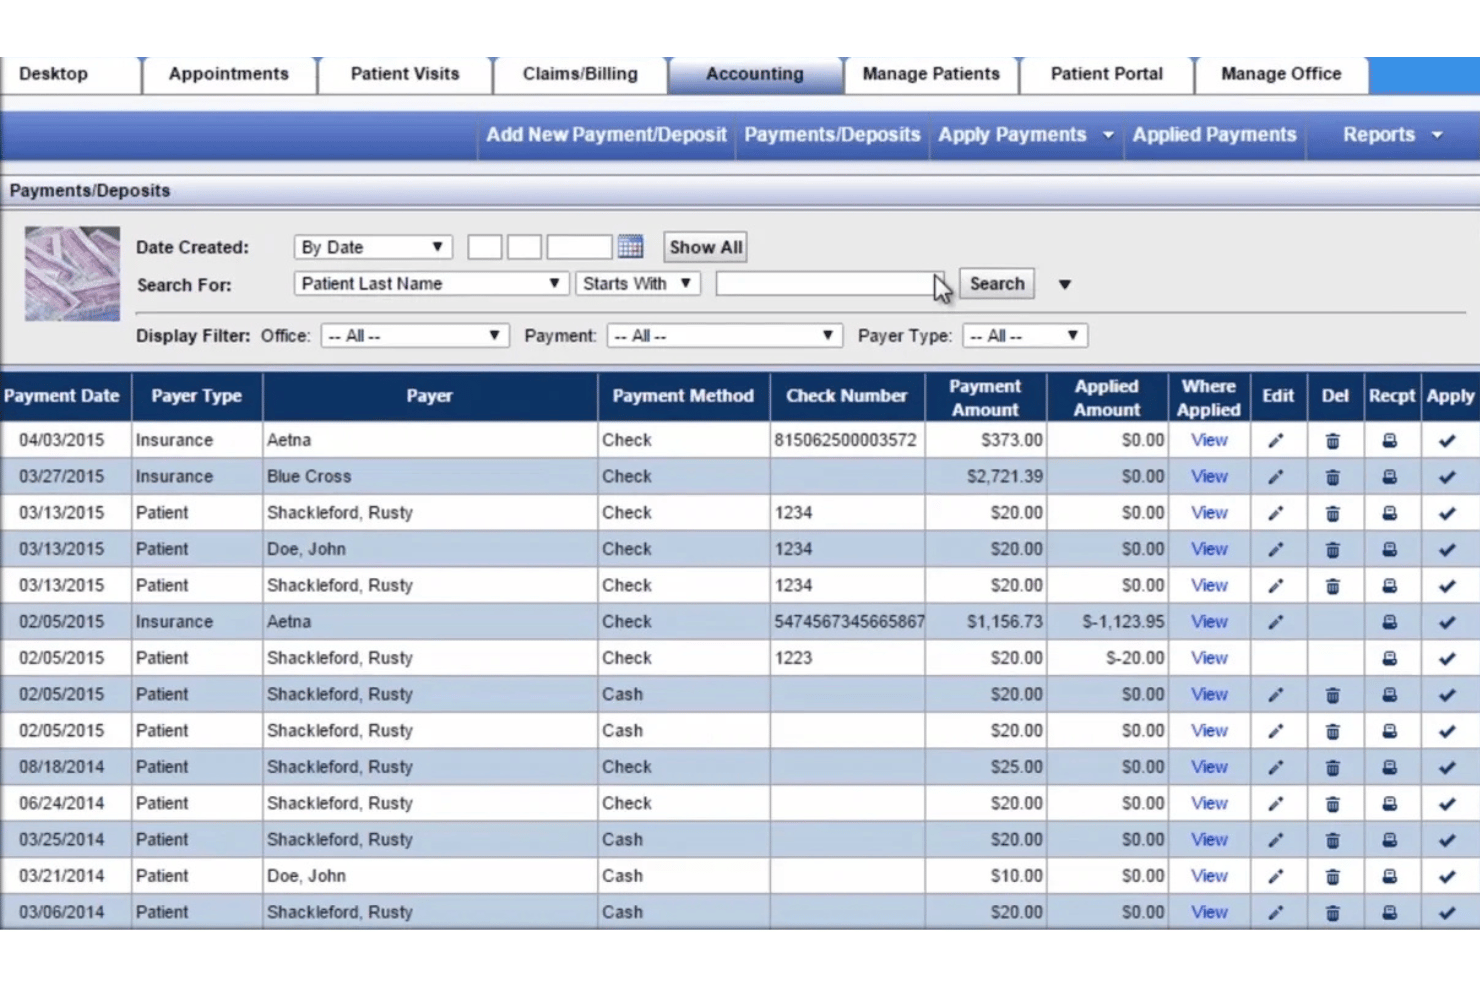1480x987 pixels.
Task: Expand the Reports menu arrow
Action: pyautogui.click(x=1437, y=135)
